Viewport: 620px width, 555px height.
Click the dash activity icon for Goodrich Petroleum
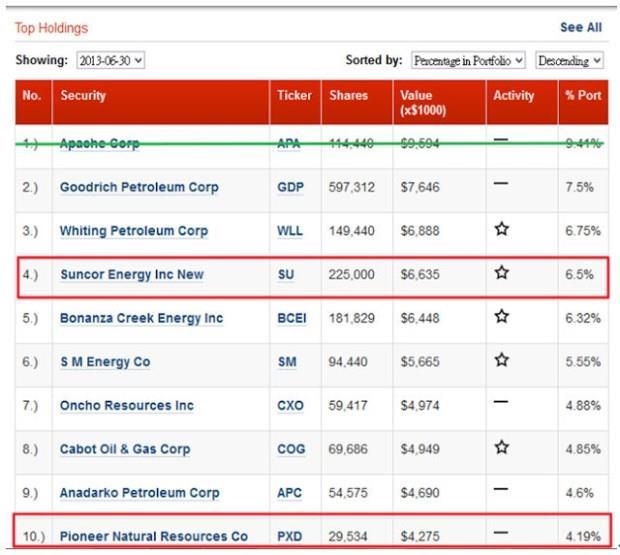coord(501,183)
